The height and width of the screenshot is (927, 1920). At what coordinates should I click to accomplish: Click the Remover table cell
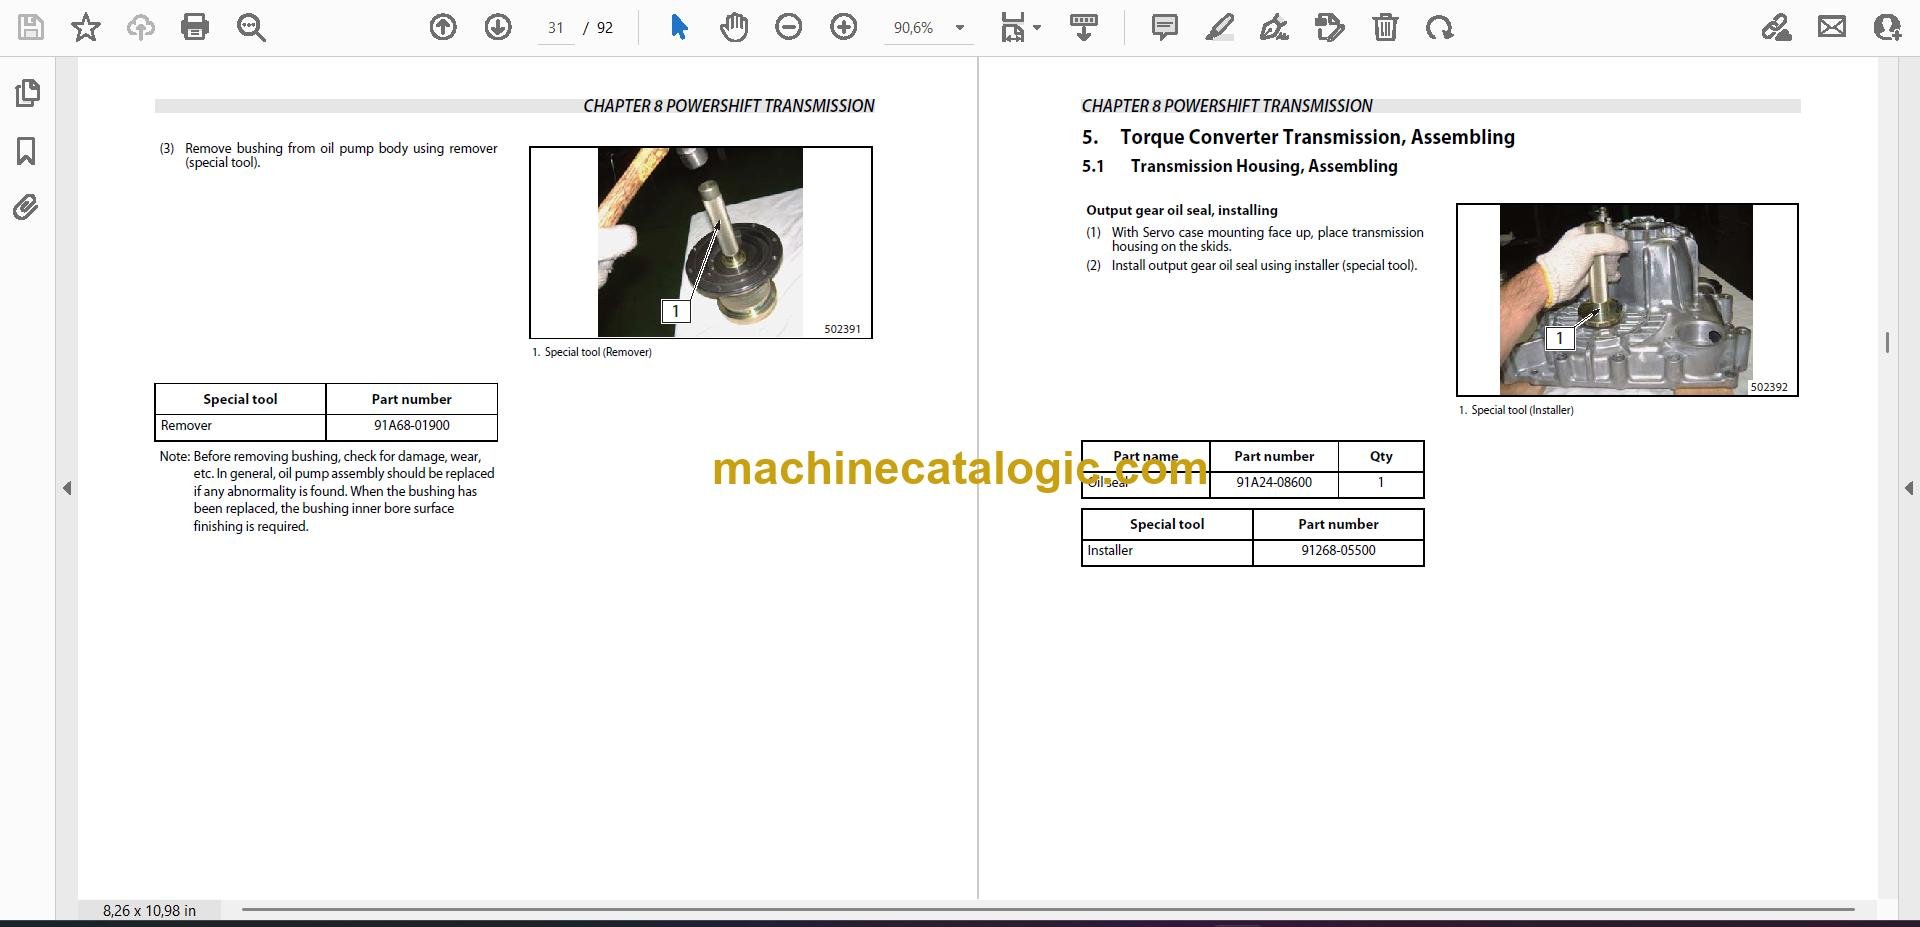(240, 426)
